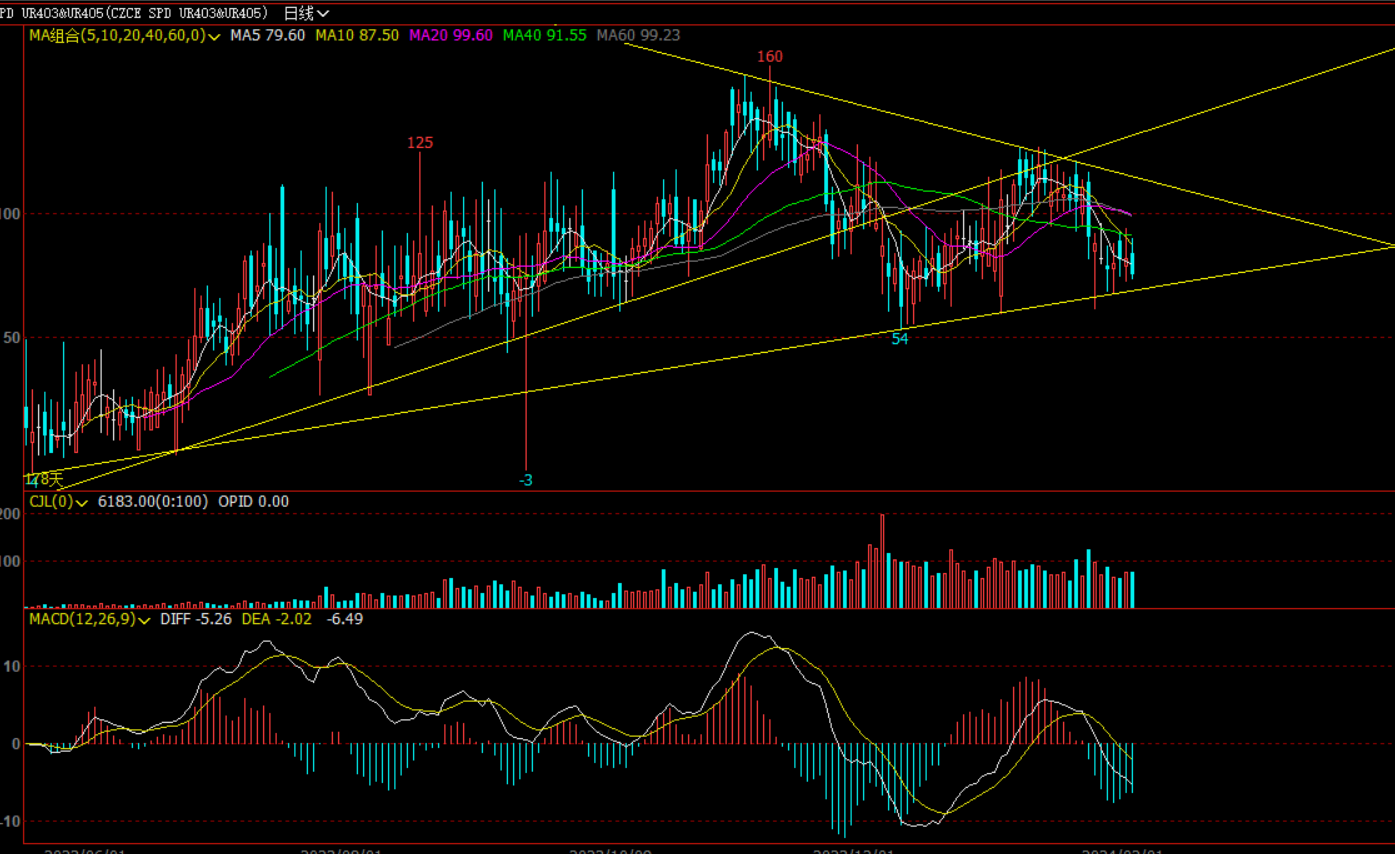1395x854 pixels.
Task: Click the MA5 79.60 label
Action: (x=267, y=35)
